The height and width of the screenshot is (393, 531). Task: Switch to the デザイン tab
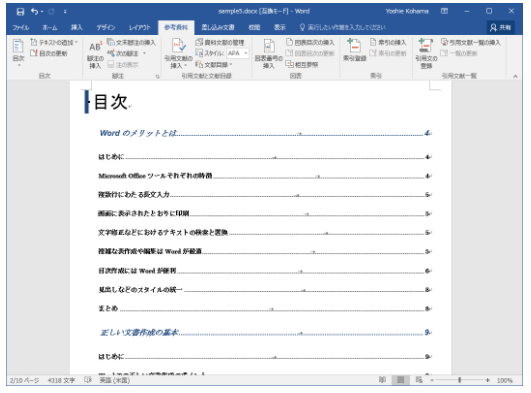pos(106,27)
